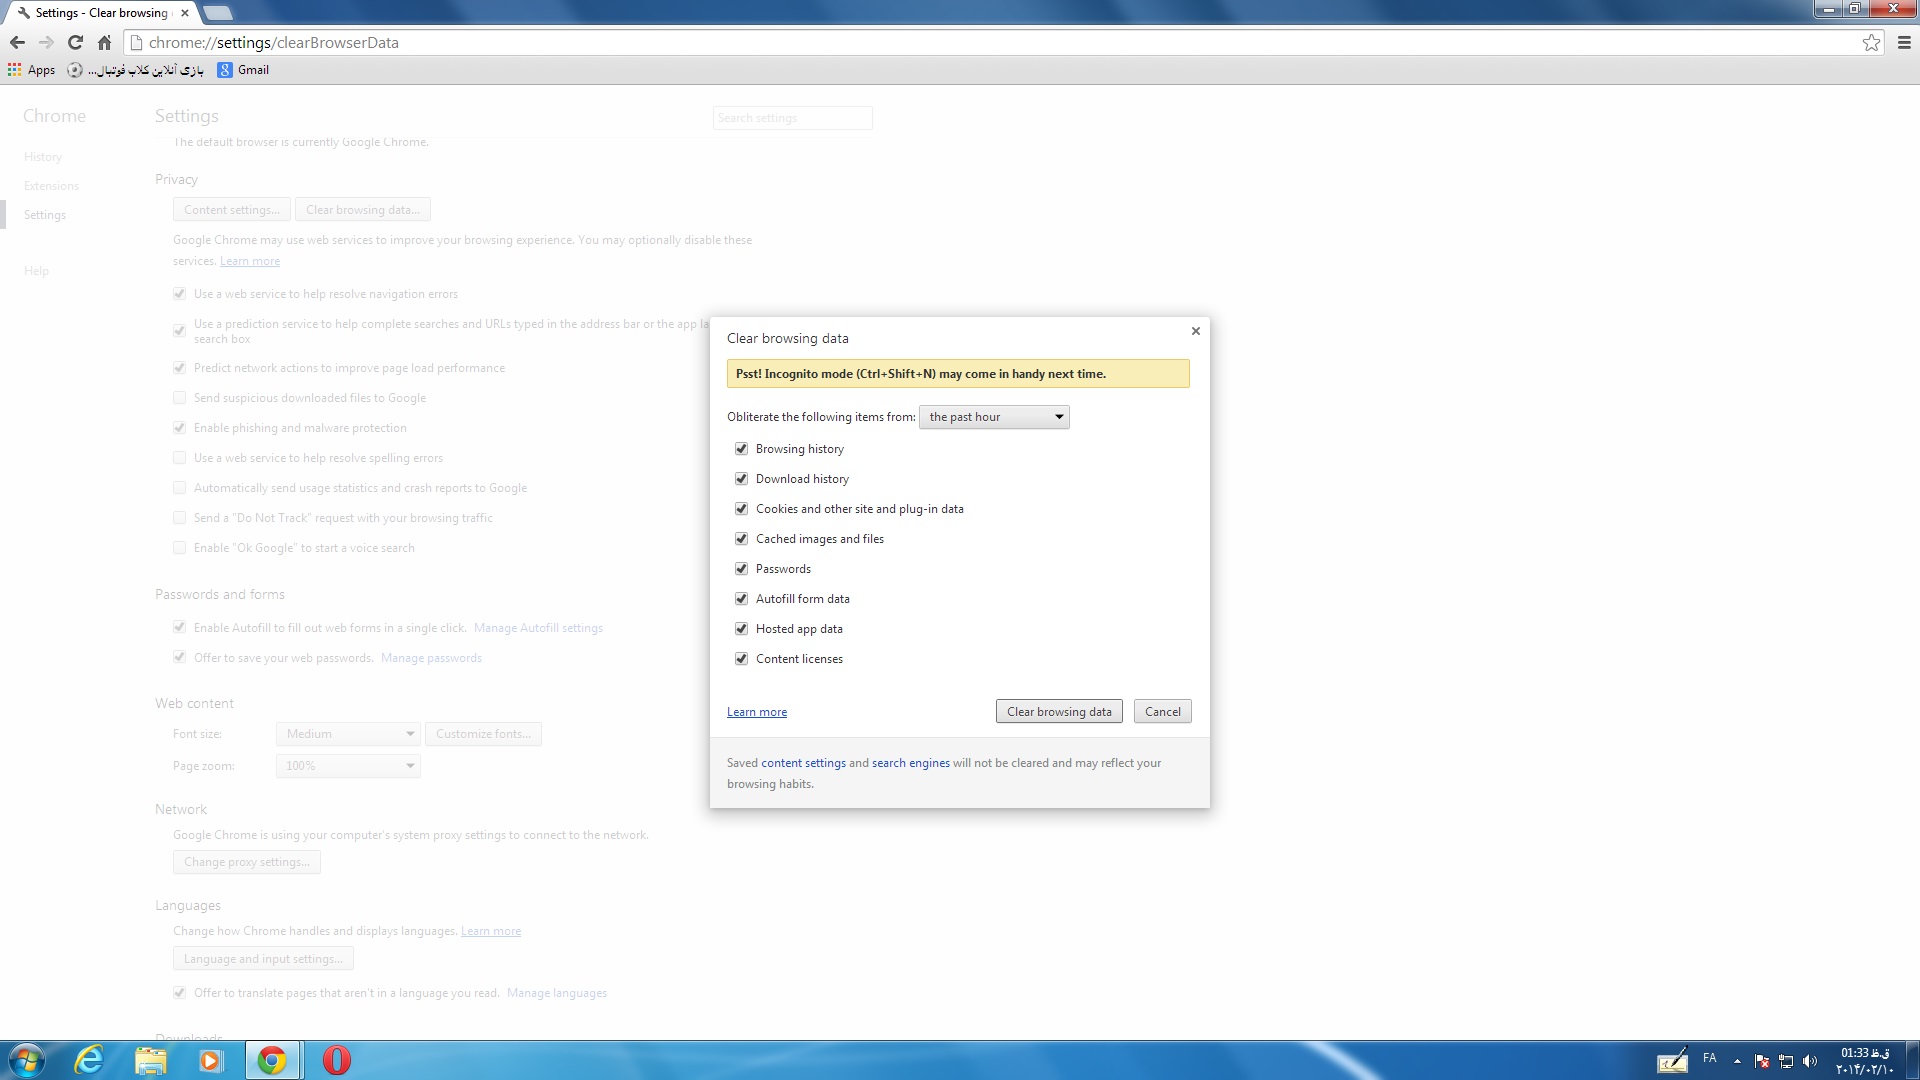The image size is (1920, 1080).
Task: Disable the Content licenses checkbox
Action: (x=741, y=659)
